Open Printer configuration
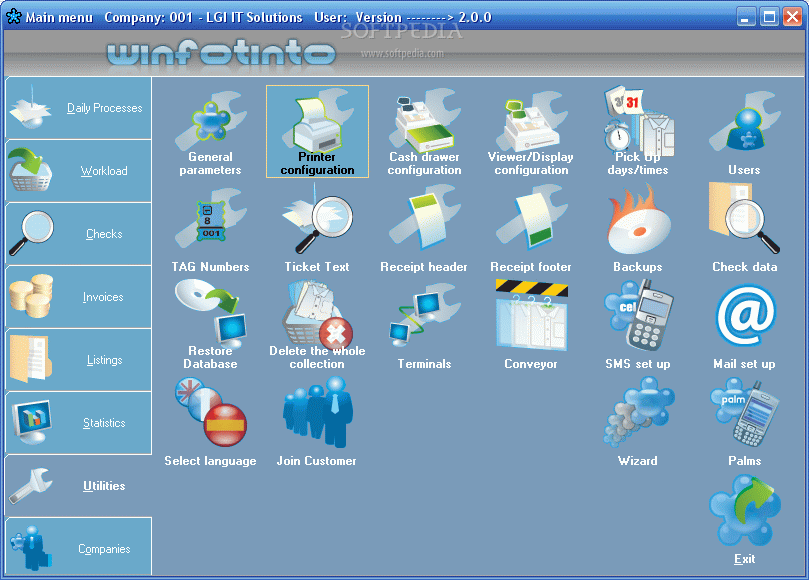The height and width of the screenshot is (580, 809). click(x=317, y=132)
